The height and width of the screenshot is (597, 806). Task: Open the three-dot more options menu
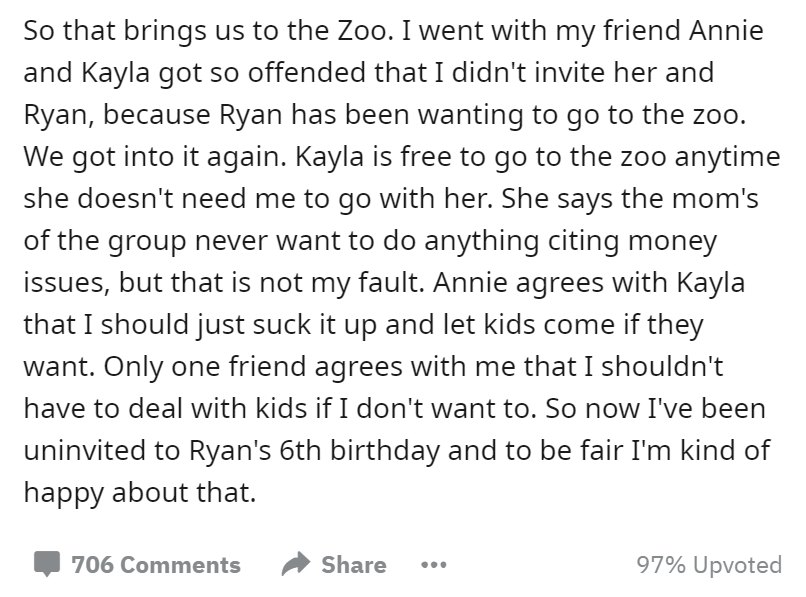(433, 565)
